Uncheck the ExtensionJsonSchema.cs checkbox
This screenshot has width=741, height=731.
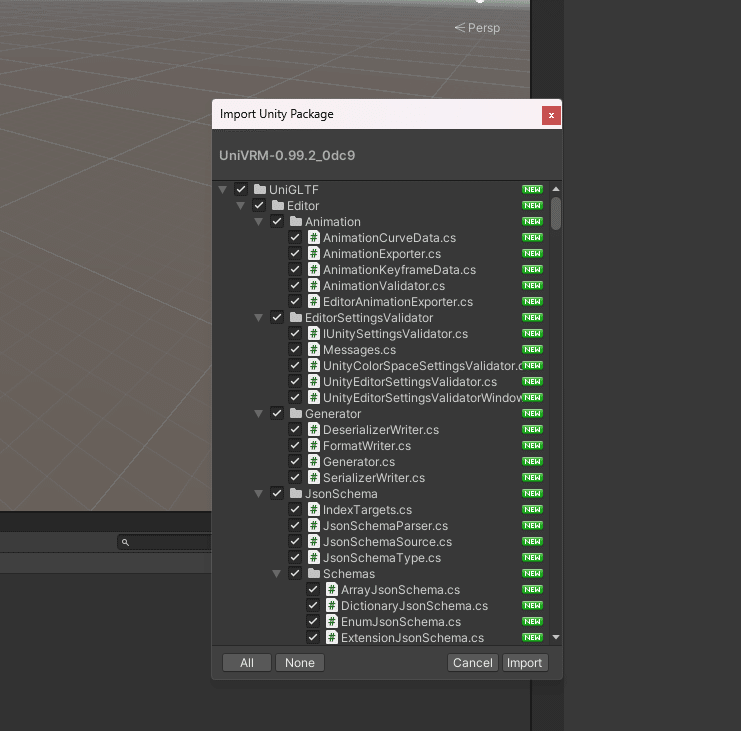point(313,637)
